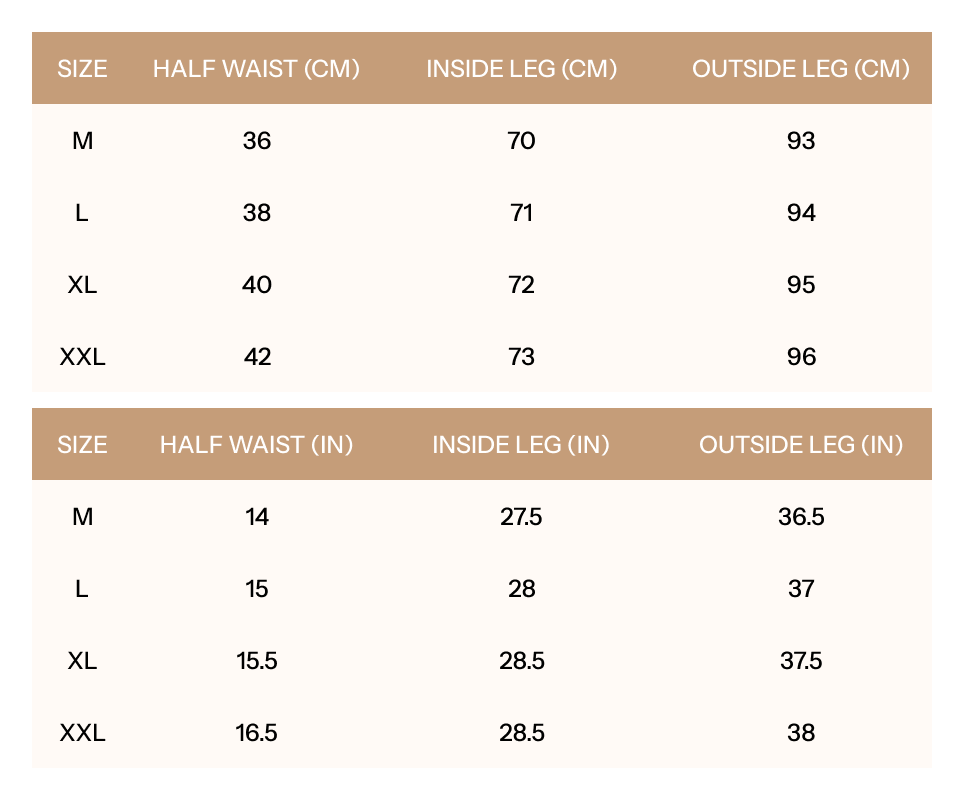The image size is (964, 800).
Task: Select the XXL inside leg value 28.5
Action: point(521,733)
